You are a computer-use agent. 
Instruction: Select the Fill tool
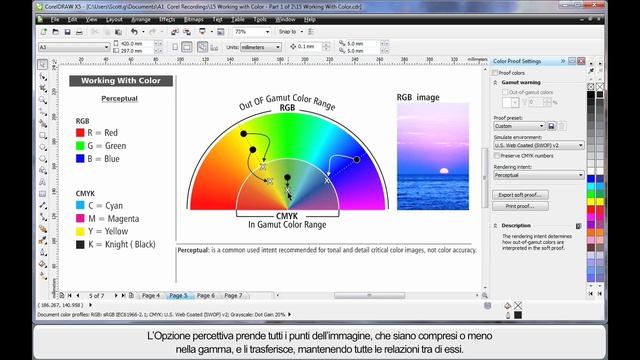[42, 264]
